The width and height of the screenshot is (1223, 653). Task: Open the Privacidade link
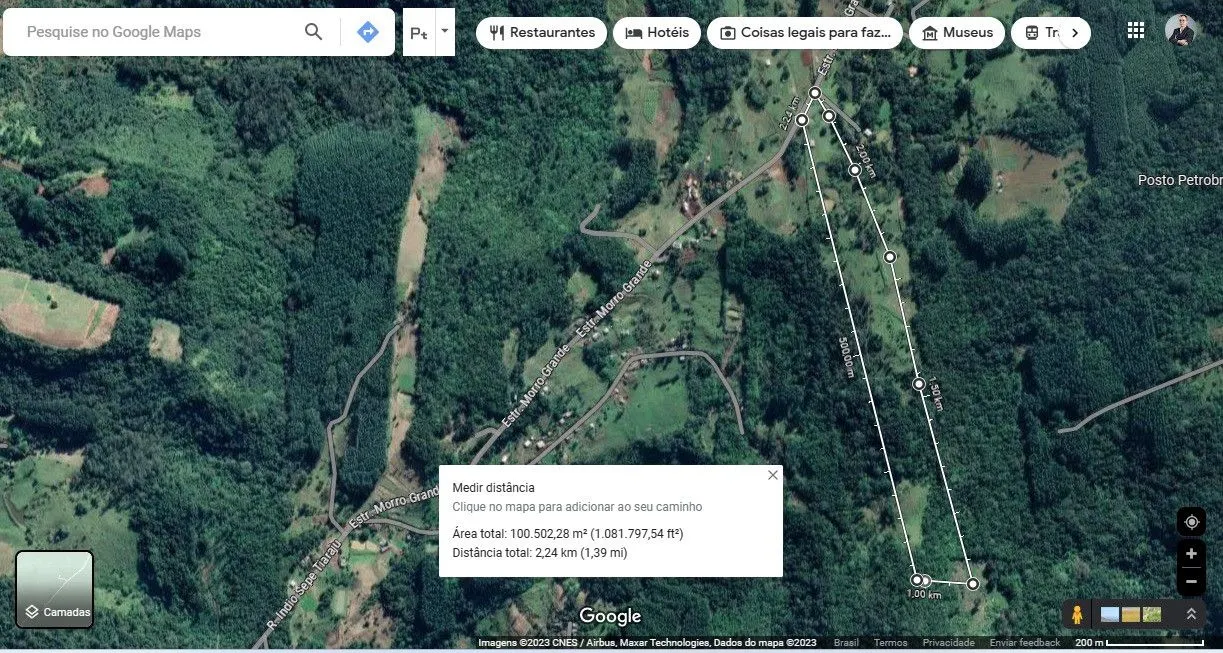point(948,643)
